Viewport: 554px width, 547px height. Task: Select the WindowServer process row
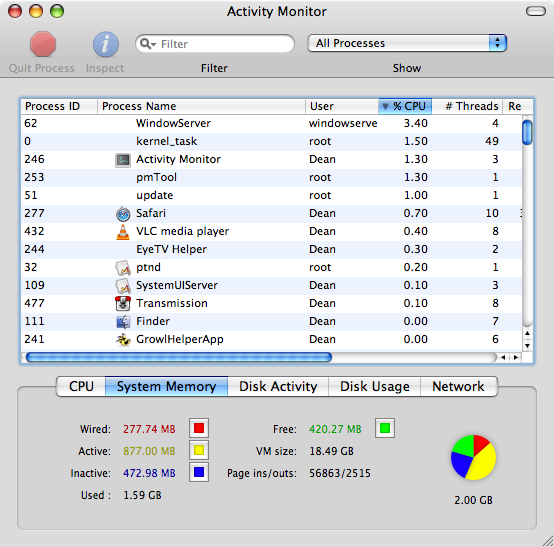(x=271, y=123)
